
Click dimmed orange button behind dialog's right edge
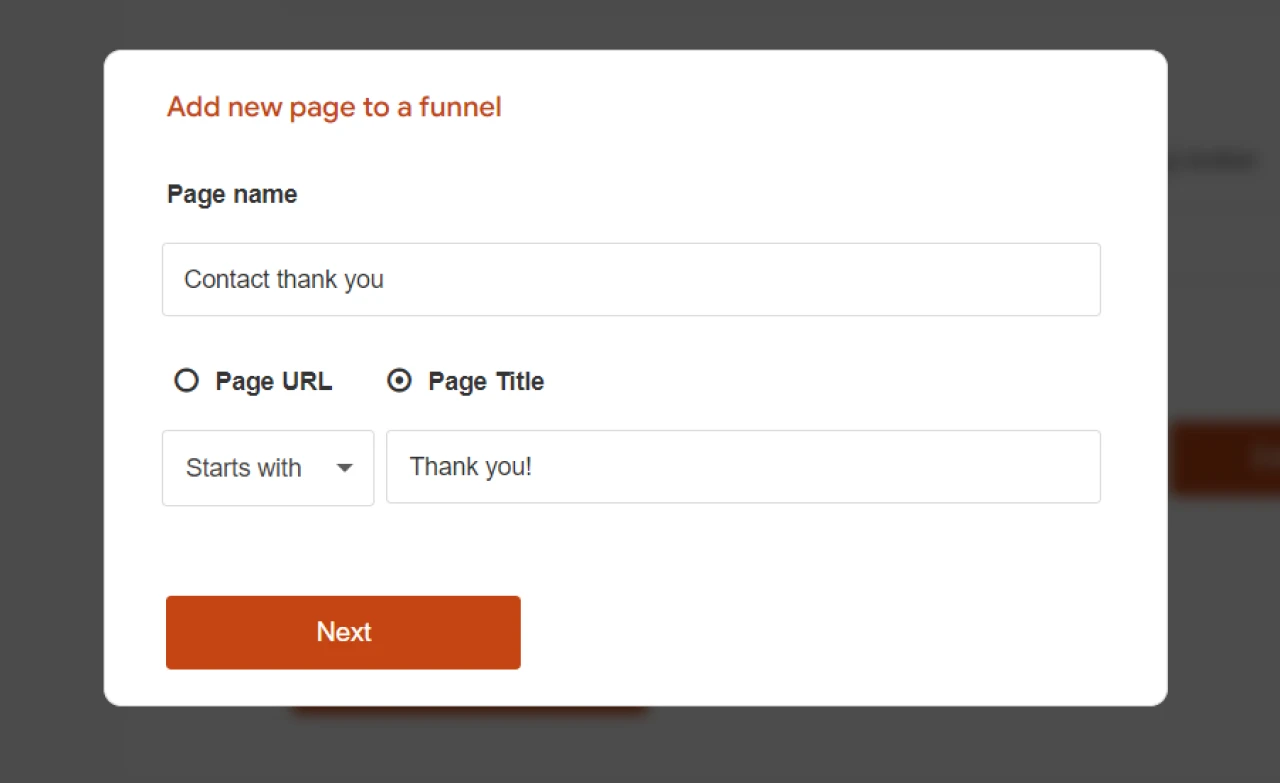tap(1223, 458)
